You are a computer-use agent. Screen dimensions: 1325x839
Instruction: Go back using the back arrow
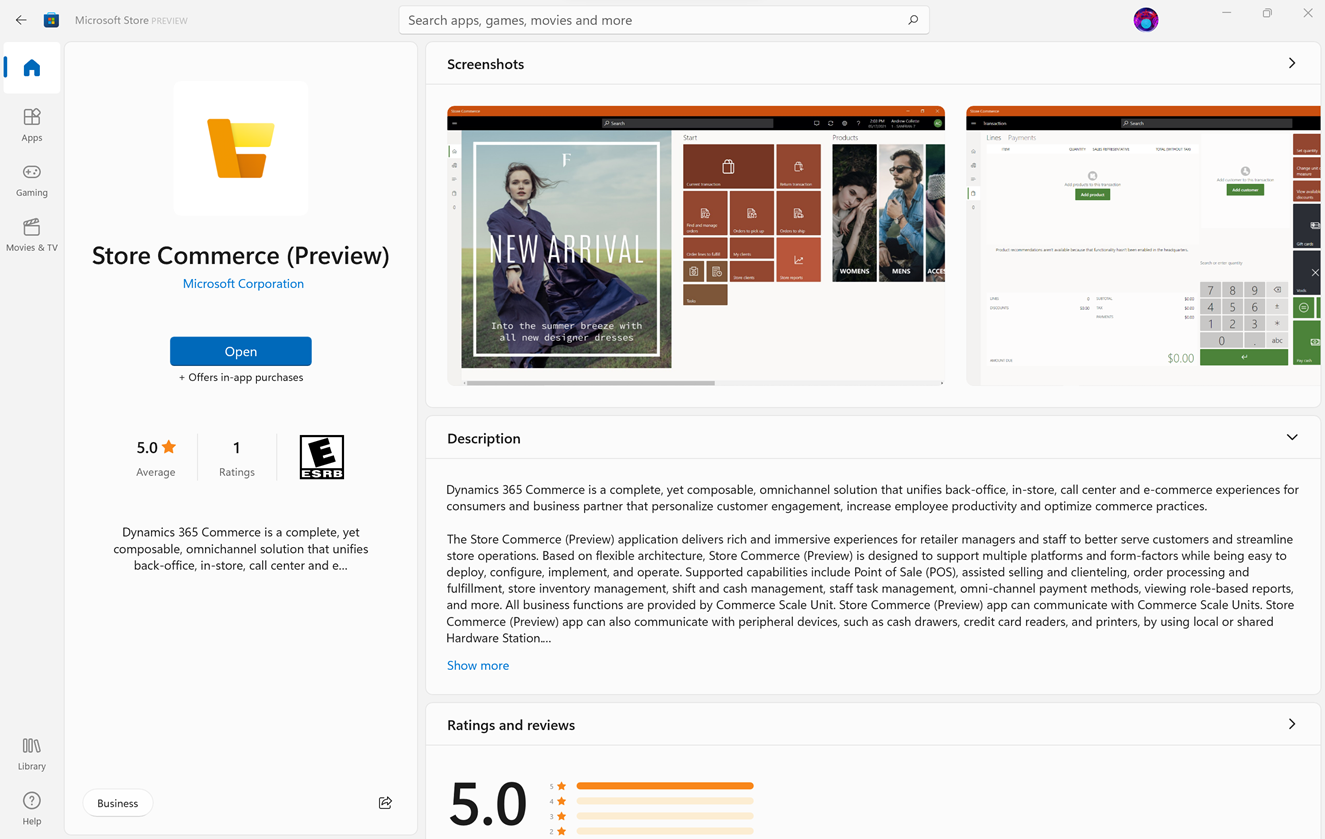click(x=21, y=20)
